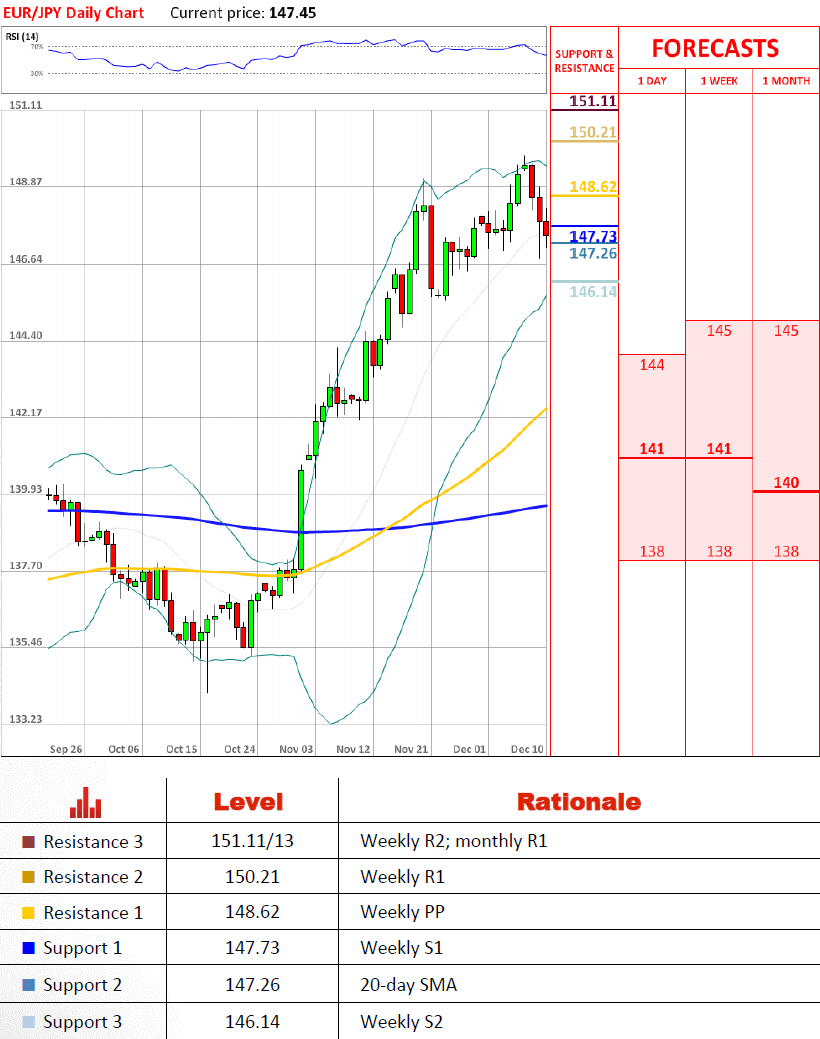Click the Support 2 steel-blue swatch
Viewport: 820px width, 1039px height.
click(28, 985)
